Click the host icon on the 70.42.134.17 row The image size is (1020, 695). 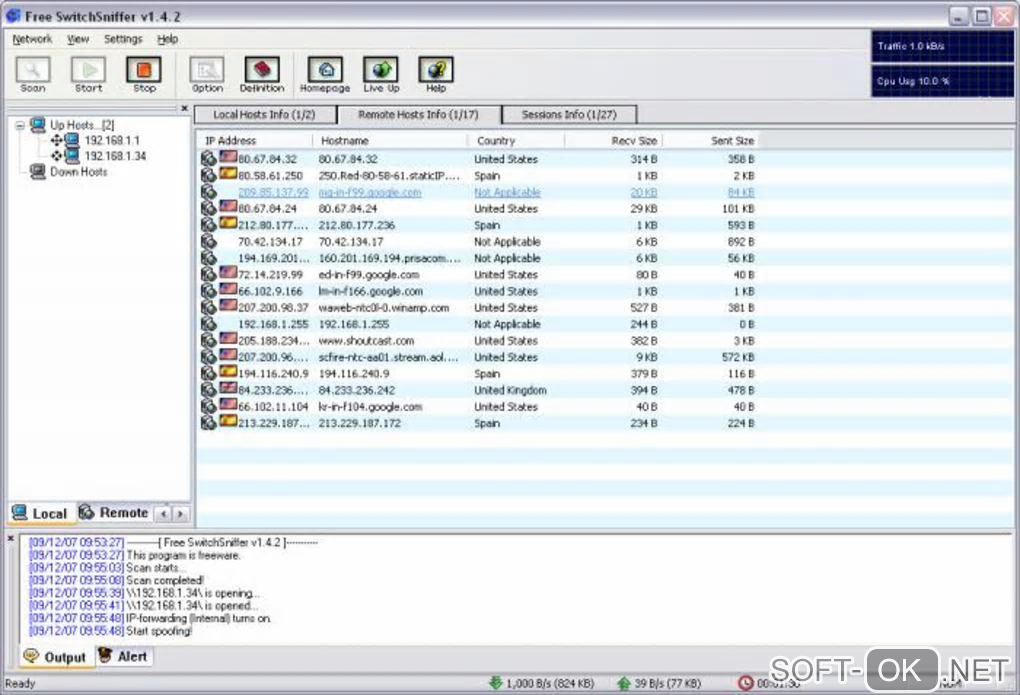tap(208, 241)
